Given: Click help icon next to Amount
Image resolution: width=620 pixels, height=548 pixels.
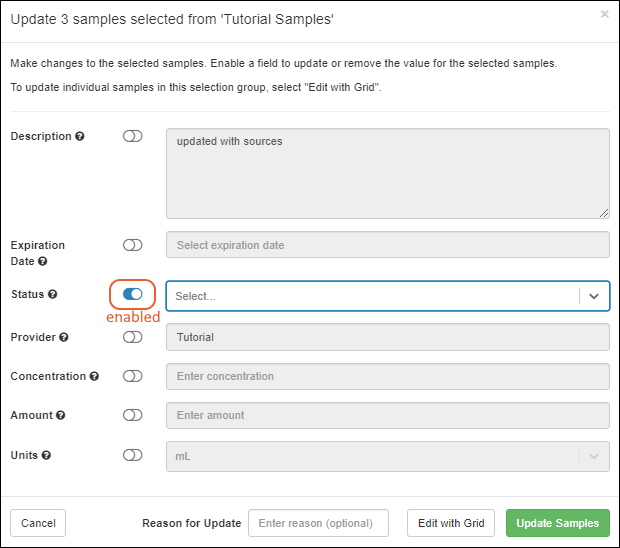Looking at the screenshot, I should 61,416.
